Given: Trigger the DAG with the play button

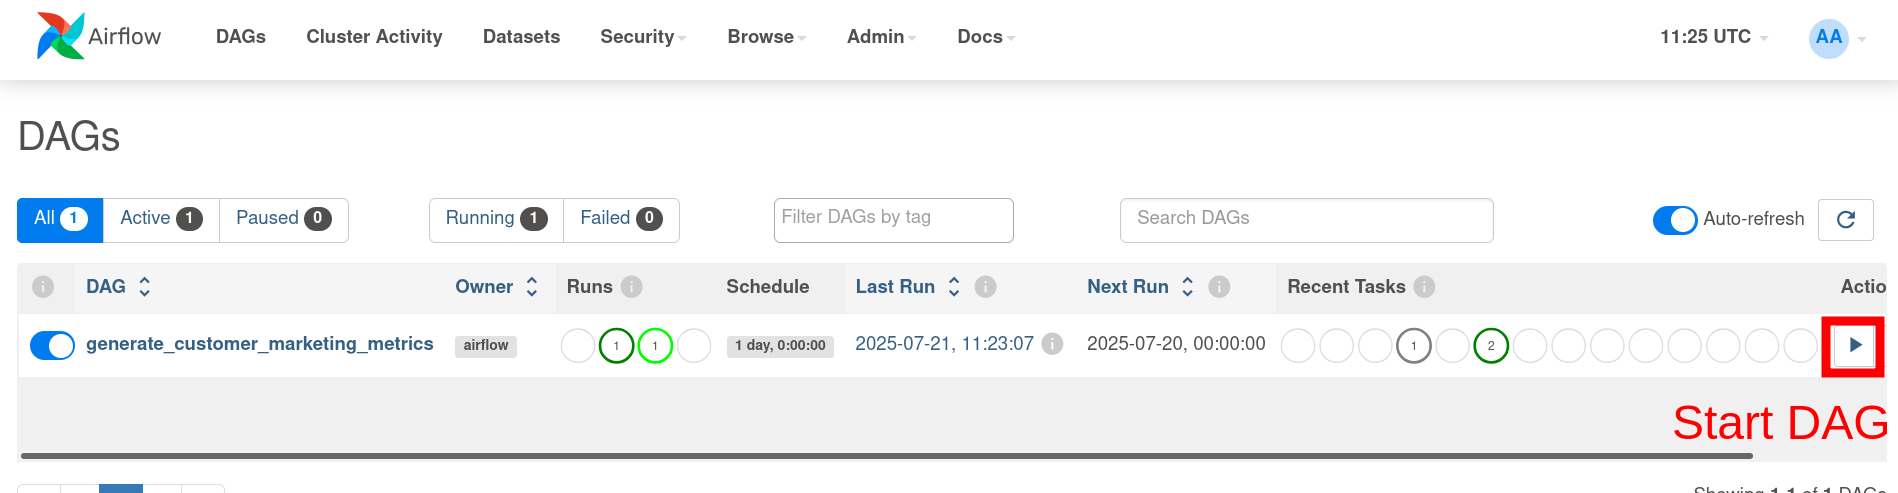Looking at the screenshot, I should point(1854,346).
